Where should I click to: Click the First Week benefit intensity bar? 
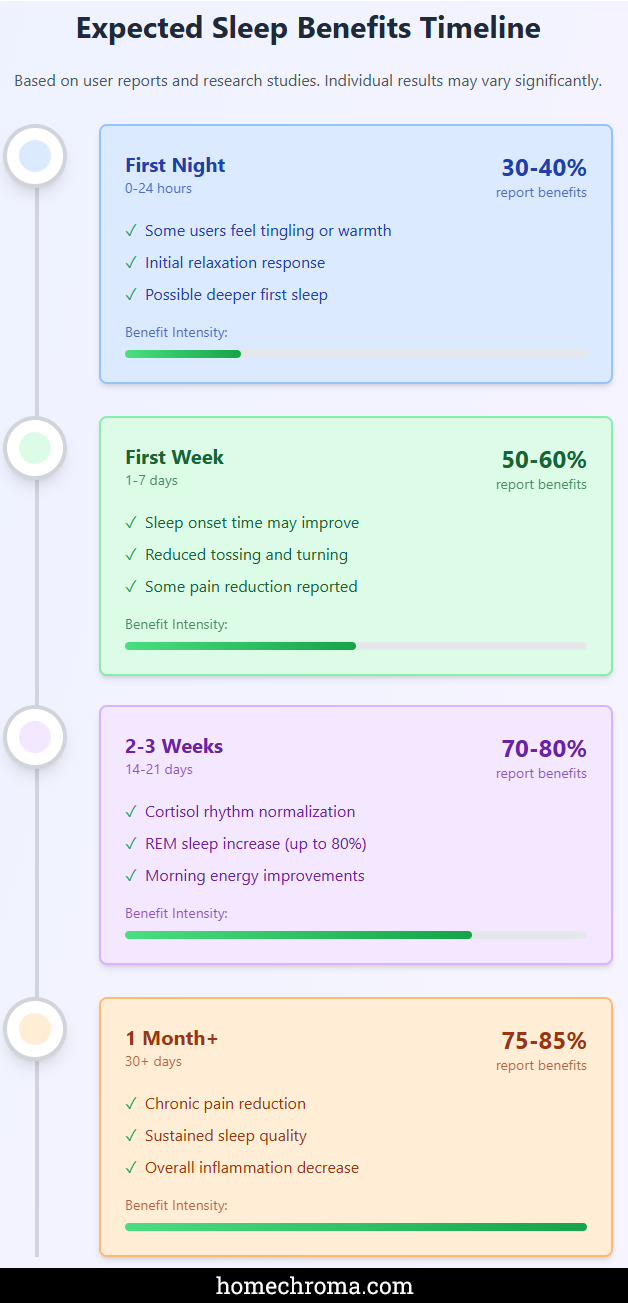(x=355, y=646)
